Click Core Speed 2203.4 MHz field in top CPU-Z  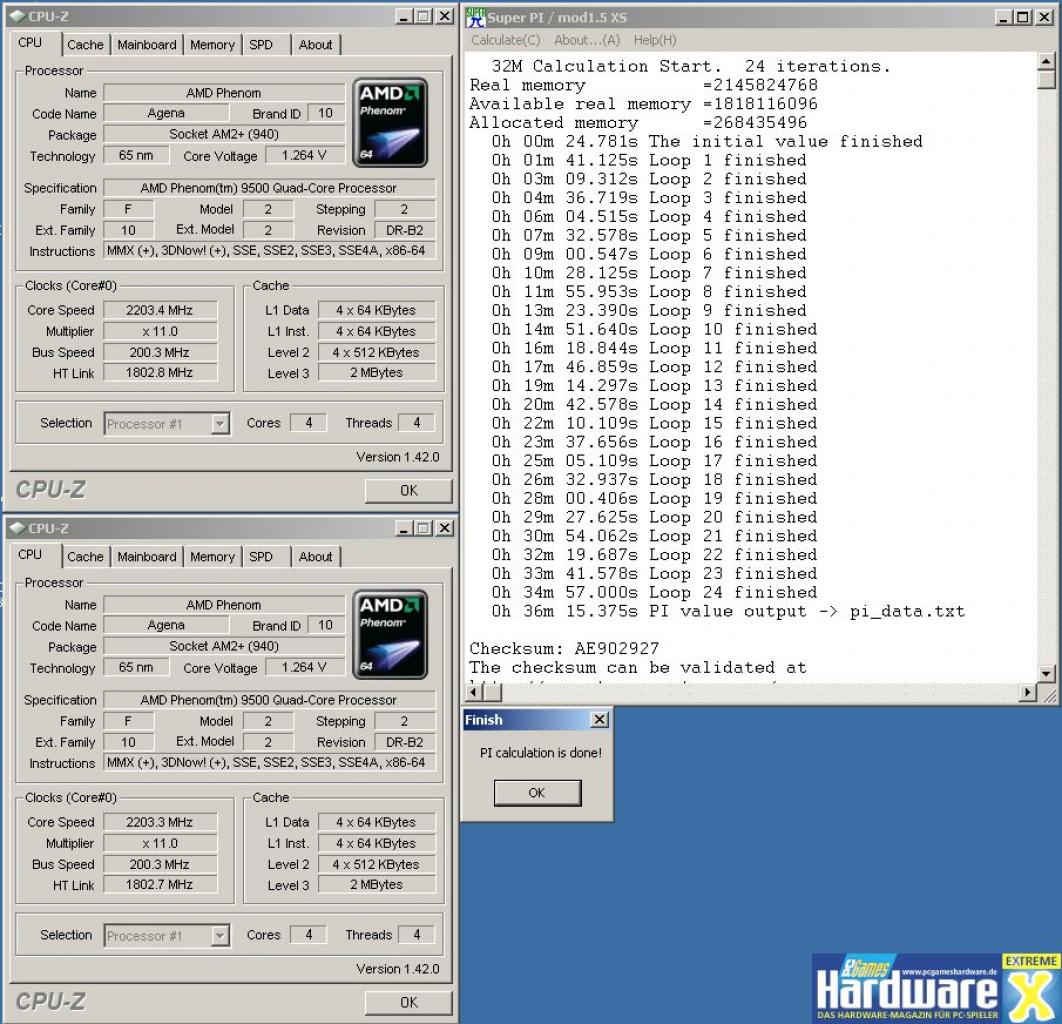click(x=160, y=310)
